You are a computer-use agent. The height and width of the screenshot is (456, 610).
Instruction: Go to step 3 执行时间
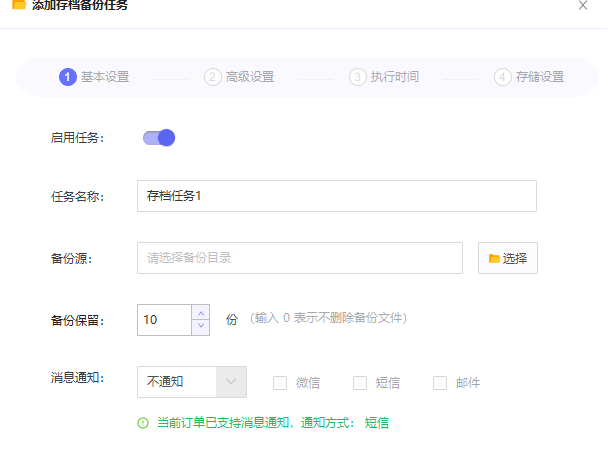pos(384,77)
